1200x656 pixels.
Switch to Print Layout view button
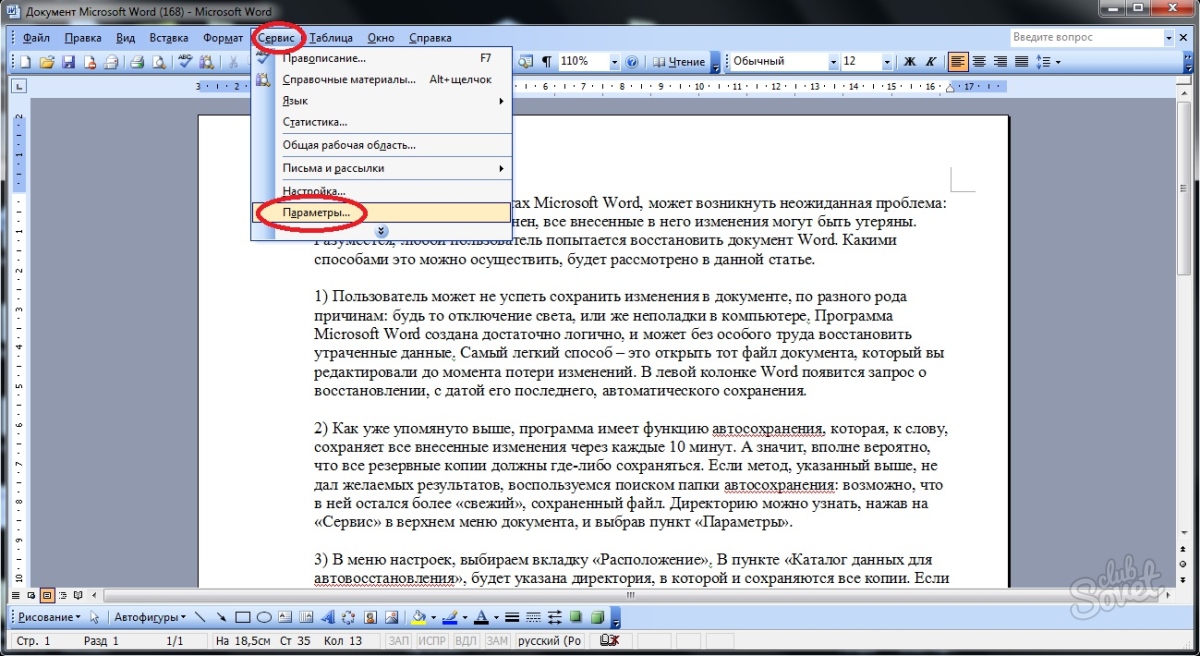[x=47, y=595]
